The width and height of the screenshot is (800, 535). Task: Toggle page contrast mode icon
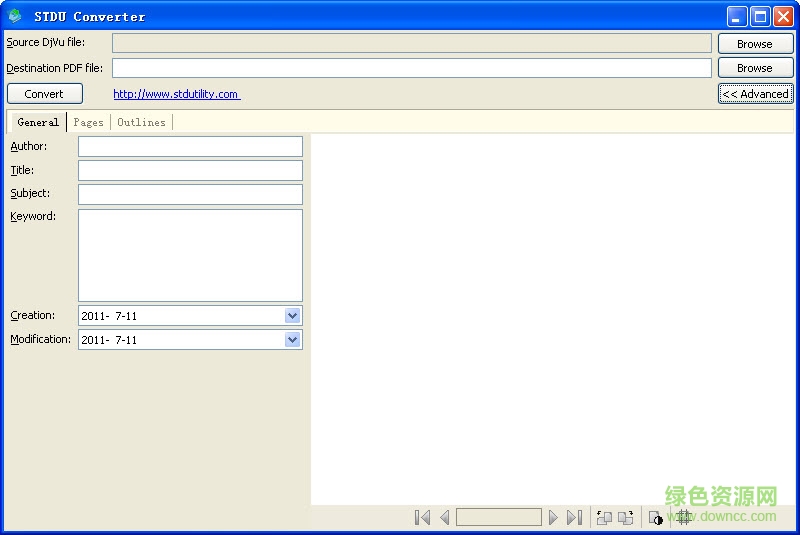656,518
